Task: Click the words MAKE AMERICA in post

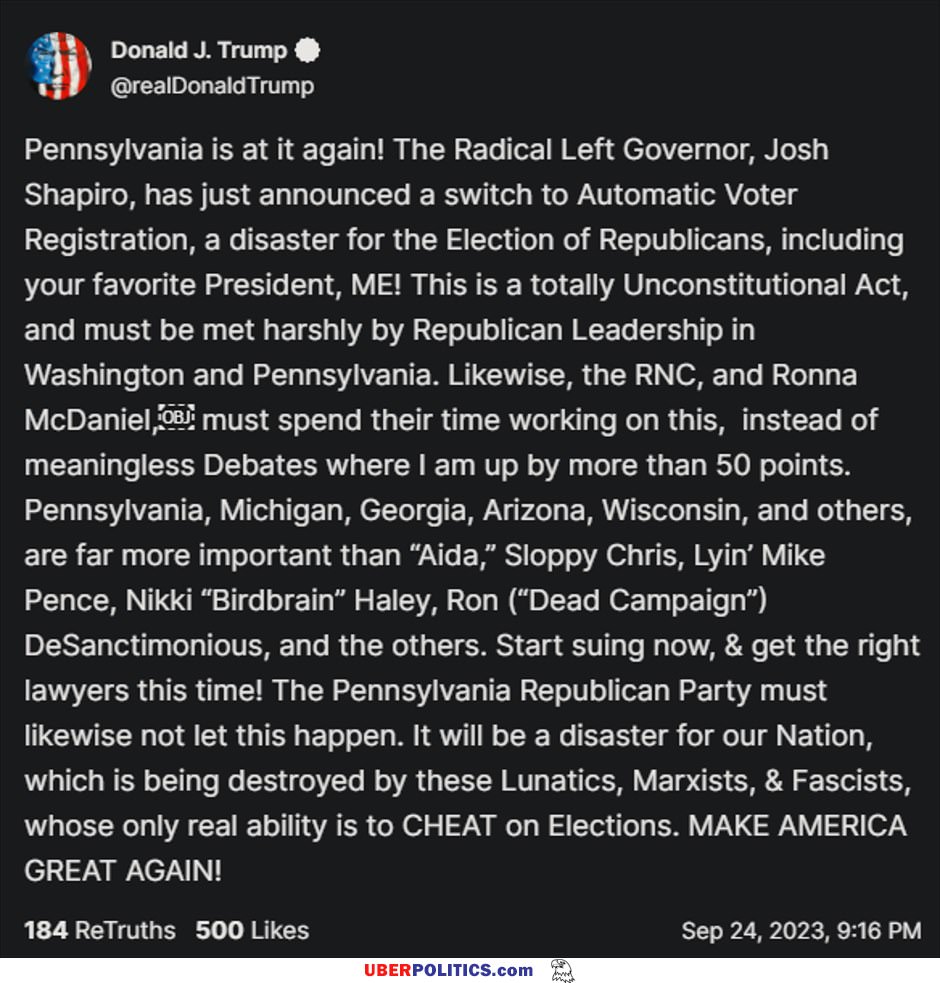Action: [x=798, y=826]
